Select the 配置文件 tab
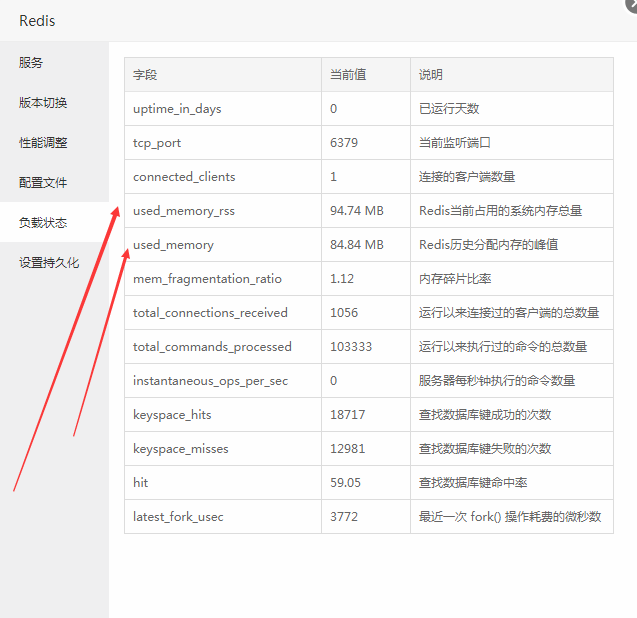The height and width of the screenshot is (618, 637). point(43,182)
